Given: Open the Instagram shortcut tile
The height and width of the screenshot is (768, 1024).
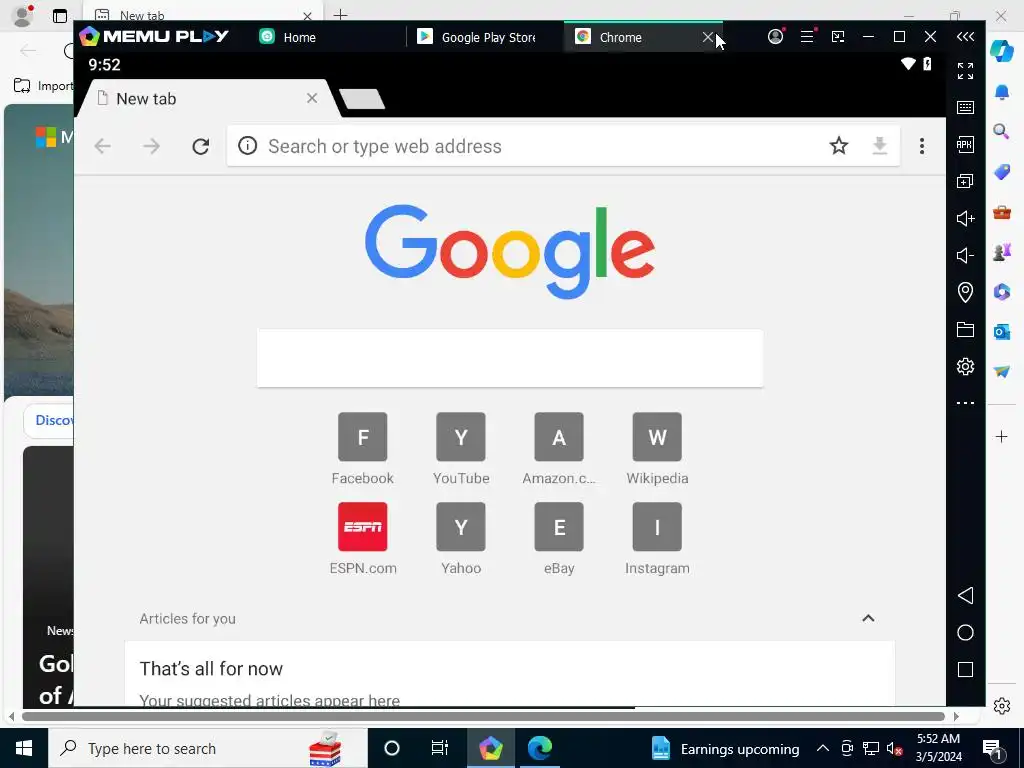Looking at the screenshot, I should (x=657, y=539).
